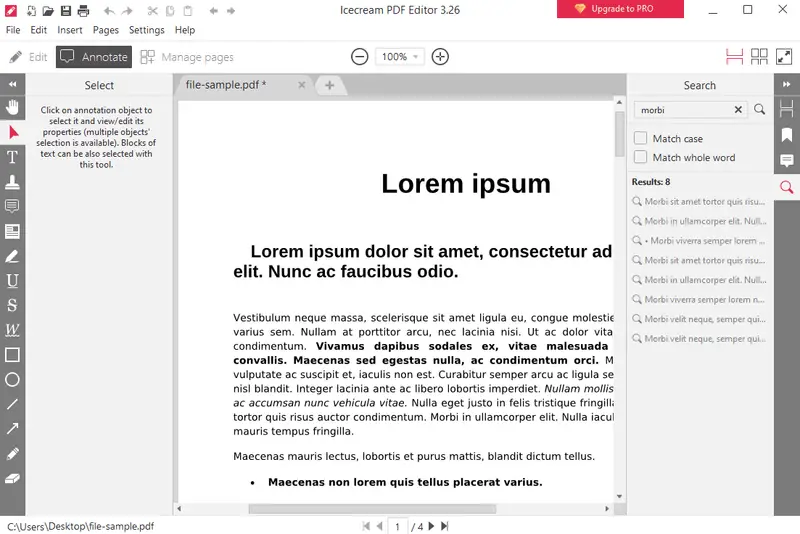Screen dimensions: 800x534
Task: Activate the Underline text tool
Action: (x=12, y=281)
